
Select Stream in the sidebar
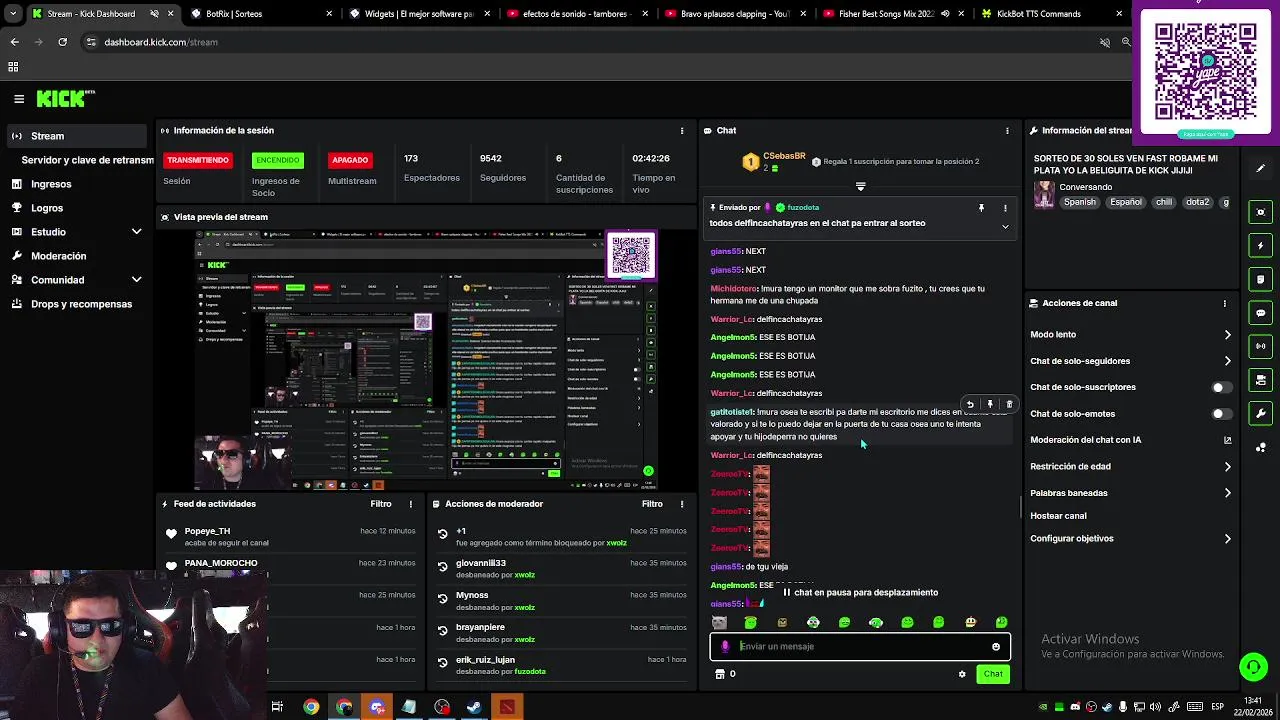pos(77,136)
